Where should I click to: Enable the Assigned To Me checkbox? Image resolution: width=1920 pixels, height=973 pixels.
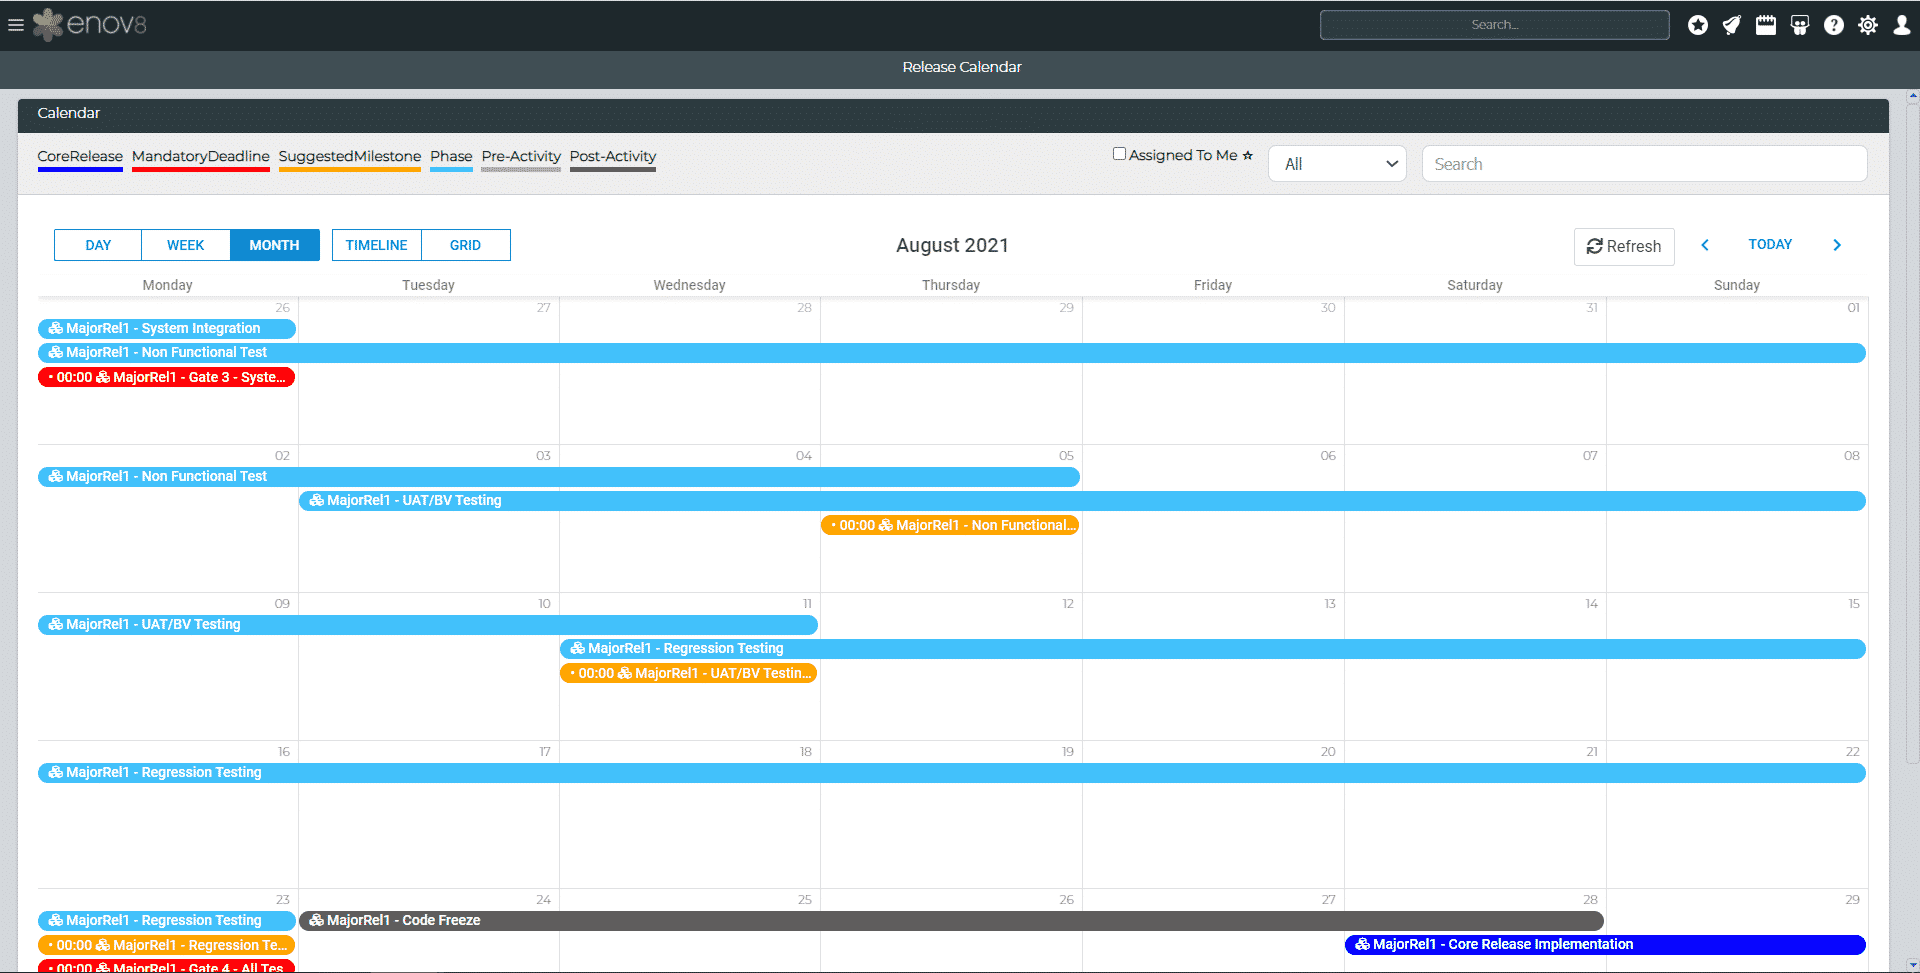pyautogui.click(x=1120, y=153)
